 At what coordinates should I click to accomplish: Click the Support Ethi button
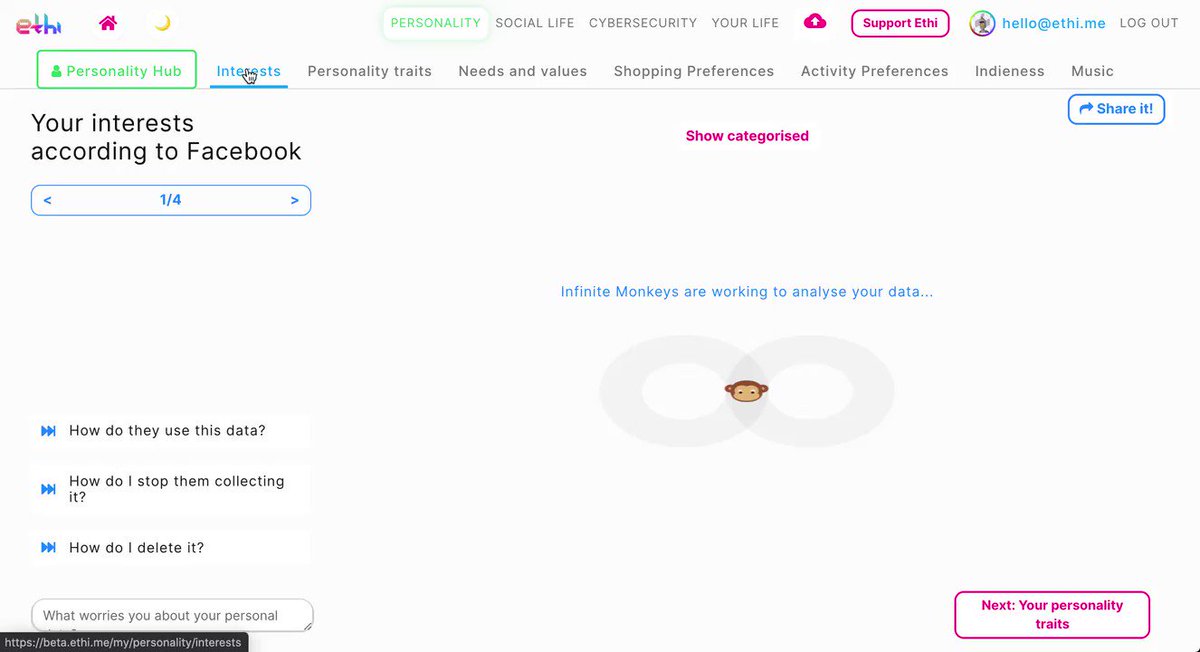click(x=900, y=23)
